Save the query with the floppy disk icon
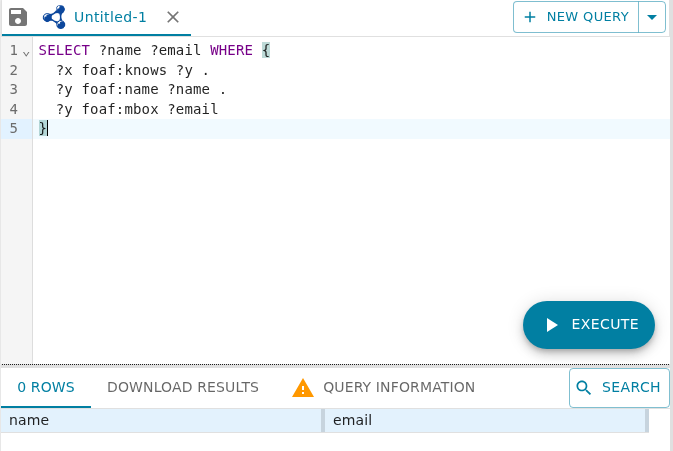673x451 pixels. click(x=18, y=17)
